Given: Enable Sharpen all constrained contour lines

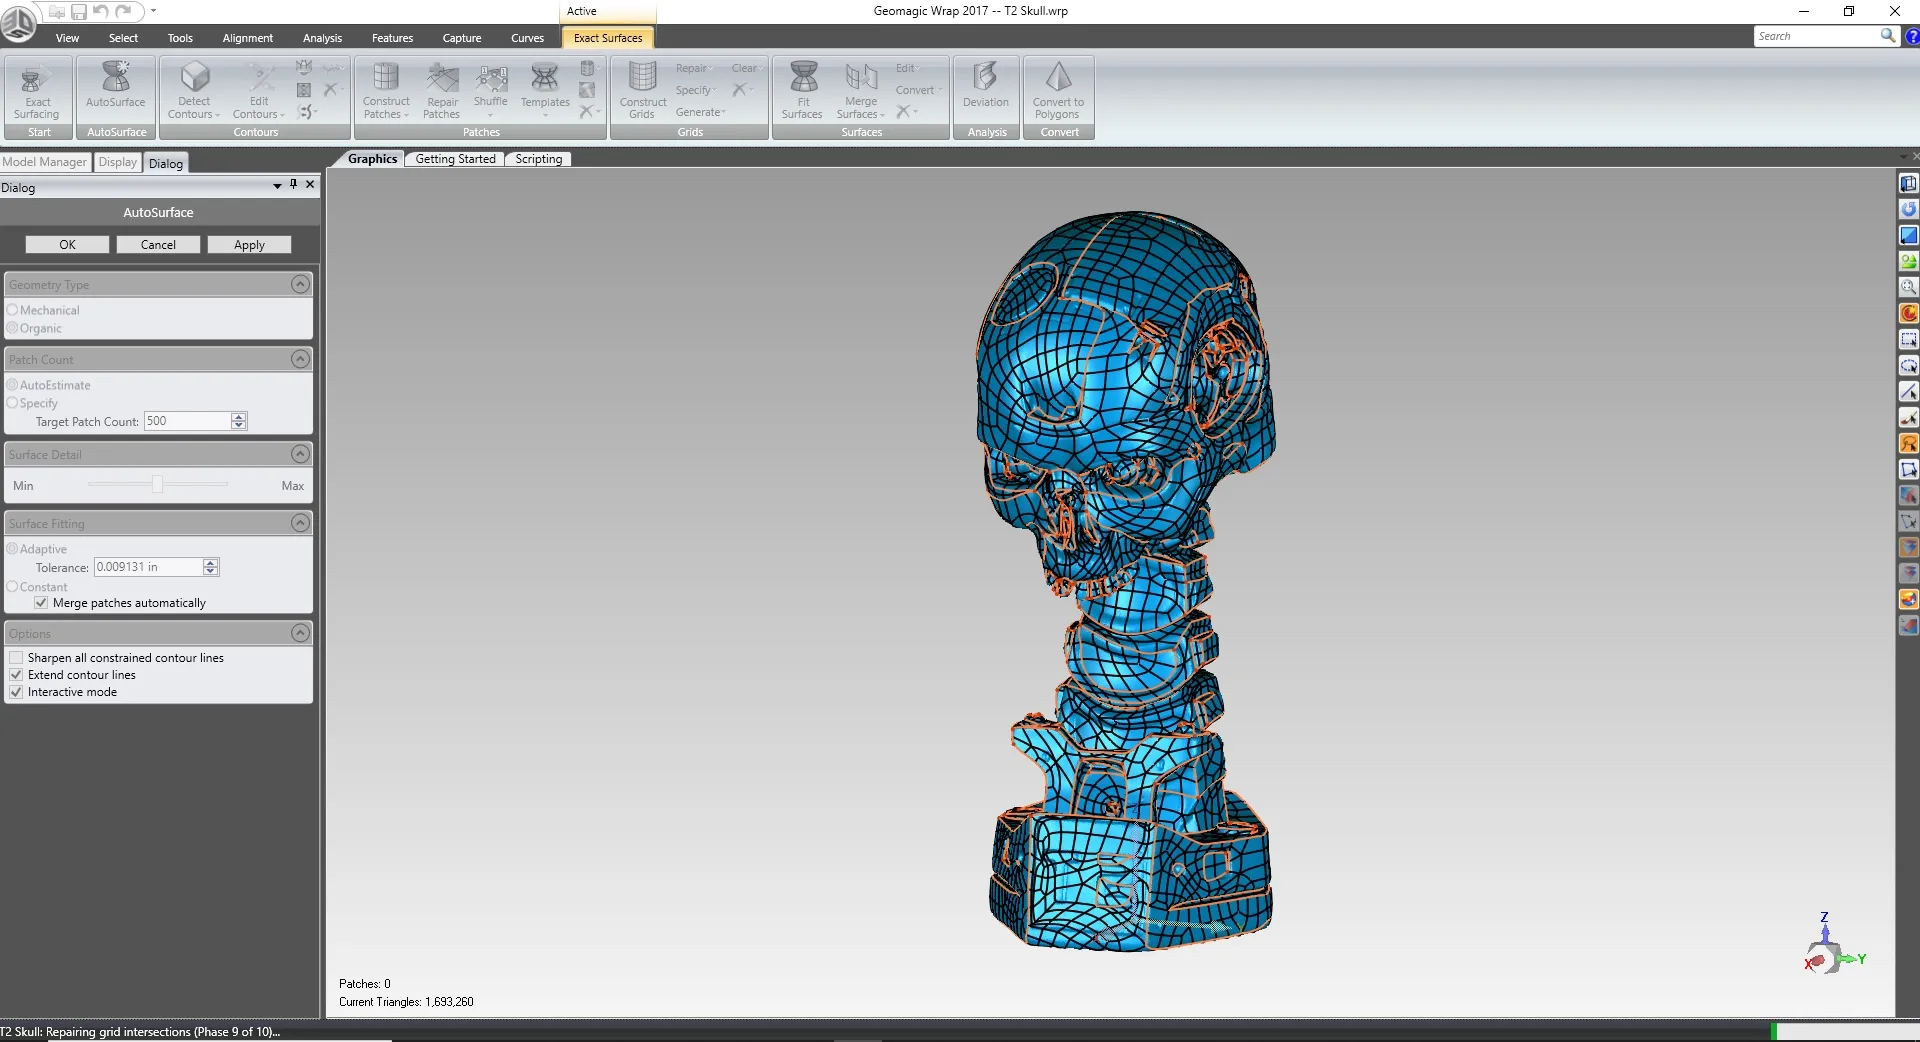Looking at the screenshot, I should pos(16,658).
